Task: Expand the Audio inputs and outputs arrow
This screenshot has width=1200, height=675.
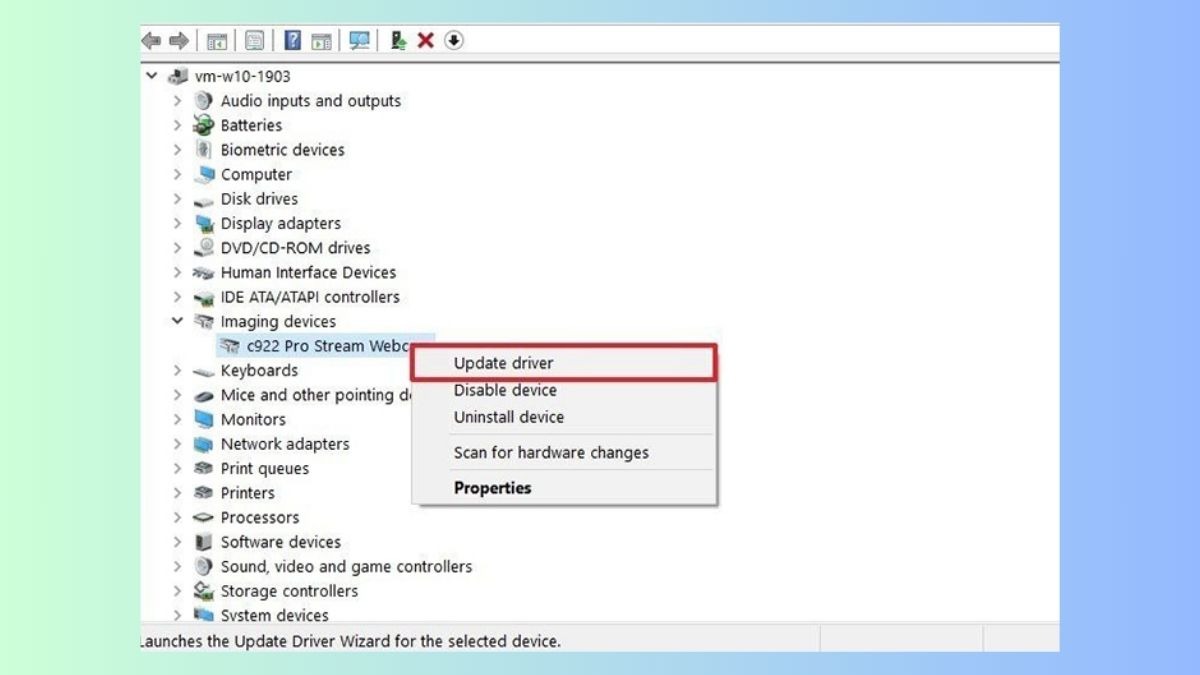Action: 177,101
